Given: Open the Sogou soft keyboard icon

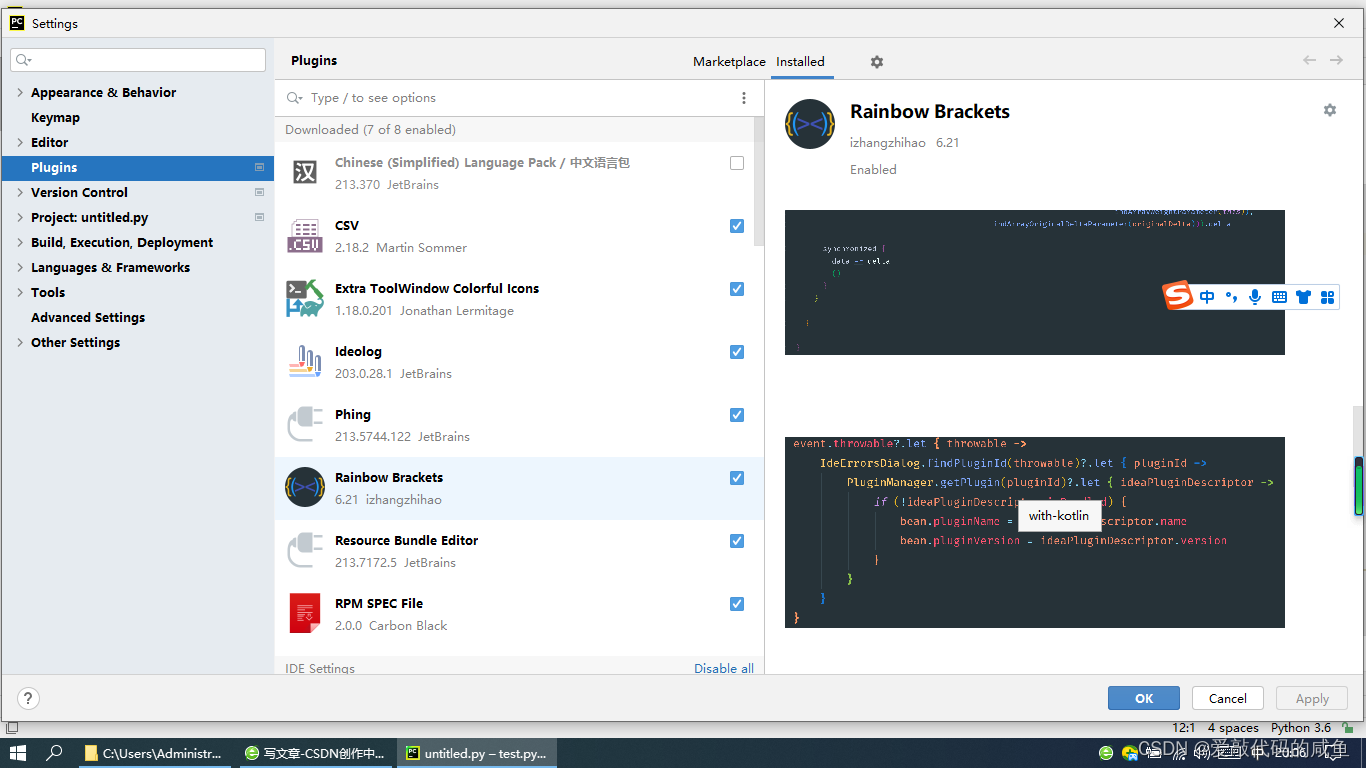Looking at the screenshot, I should (1279, 297).
